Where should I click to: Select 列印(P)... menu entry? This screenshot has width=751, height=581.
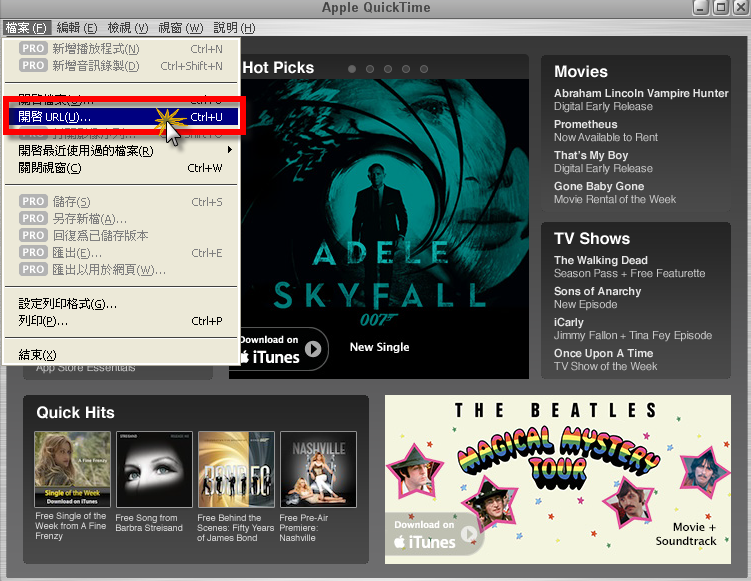(x=122, y=321)
